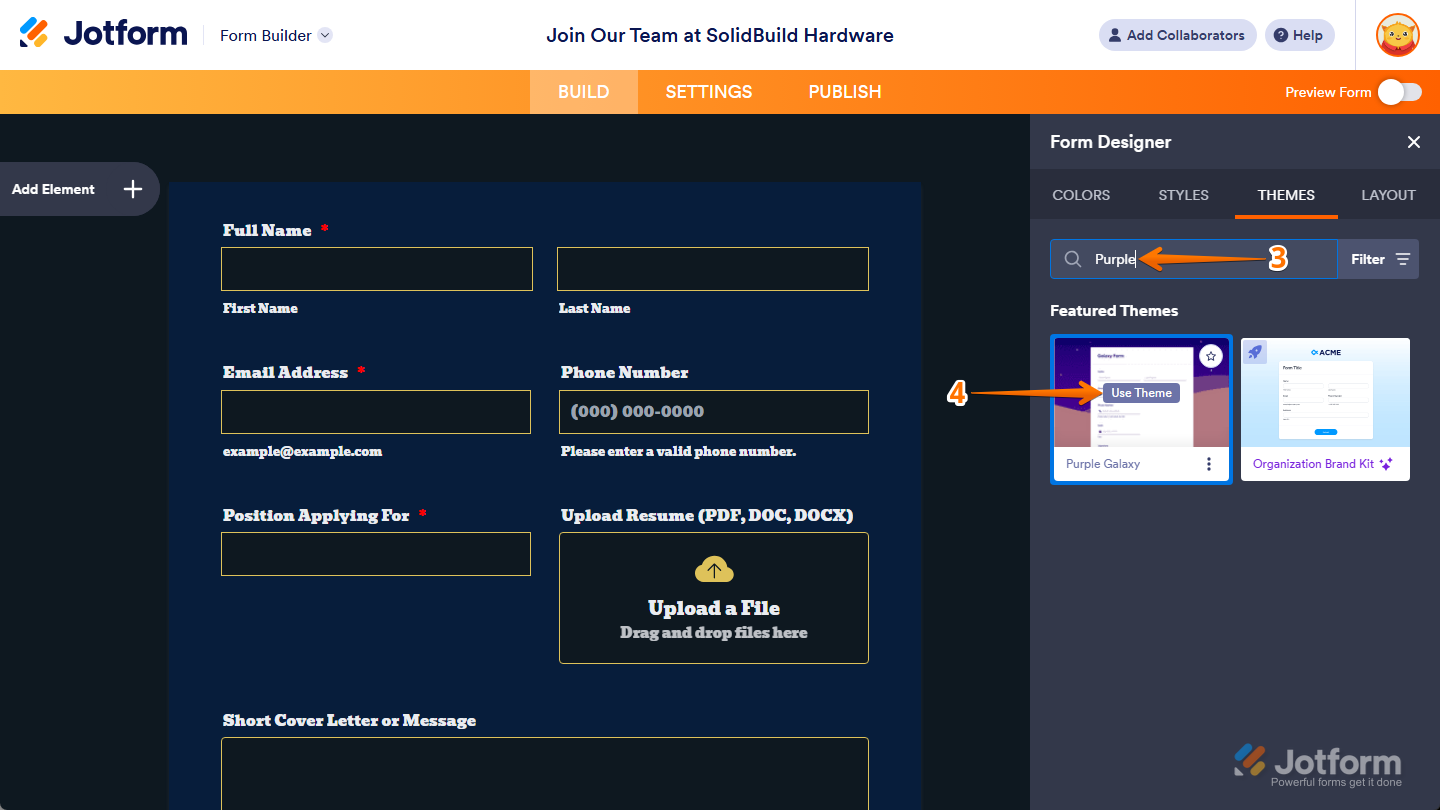
Task: Switch to the BUILD tab
Action: click(x=584, y=92)
